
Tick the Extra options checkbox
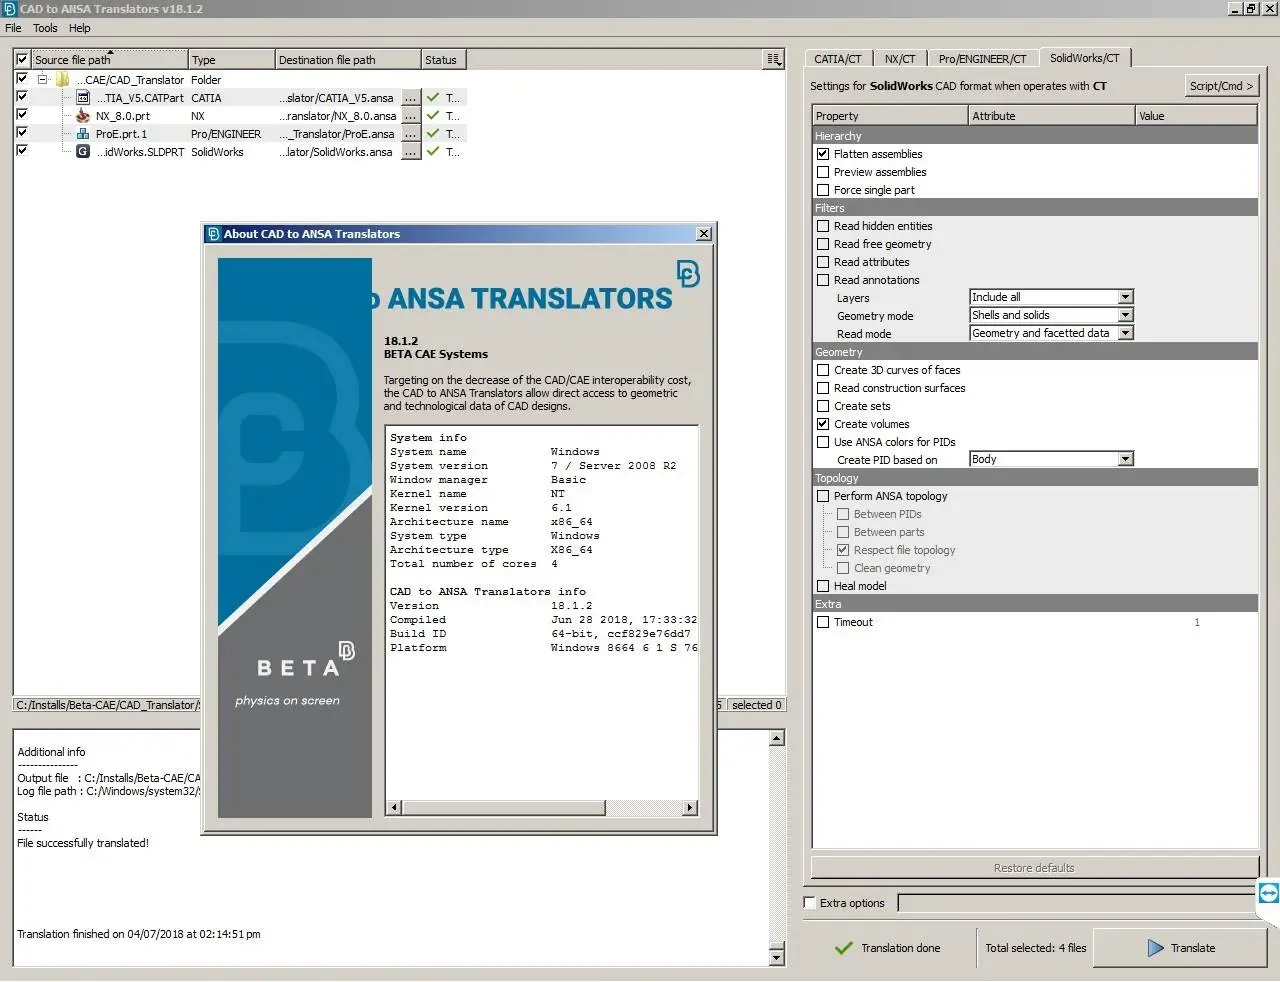pyautogui.click(x=810, y=903)
